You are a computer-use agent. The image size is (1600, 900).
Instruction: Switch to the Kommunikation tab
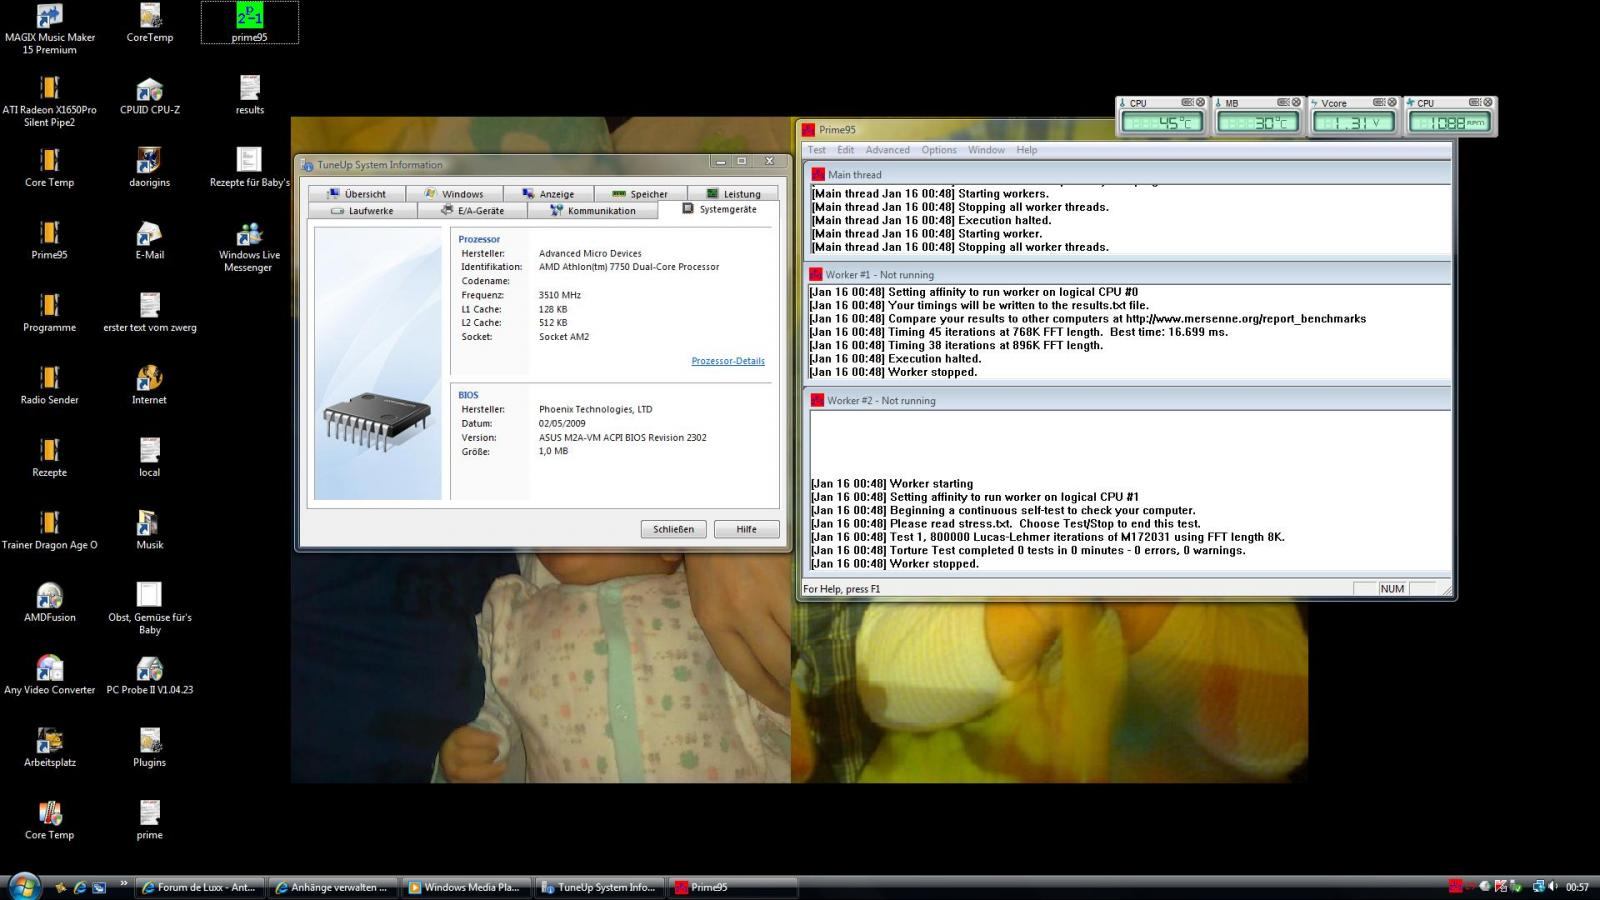tap(593, 211)
